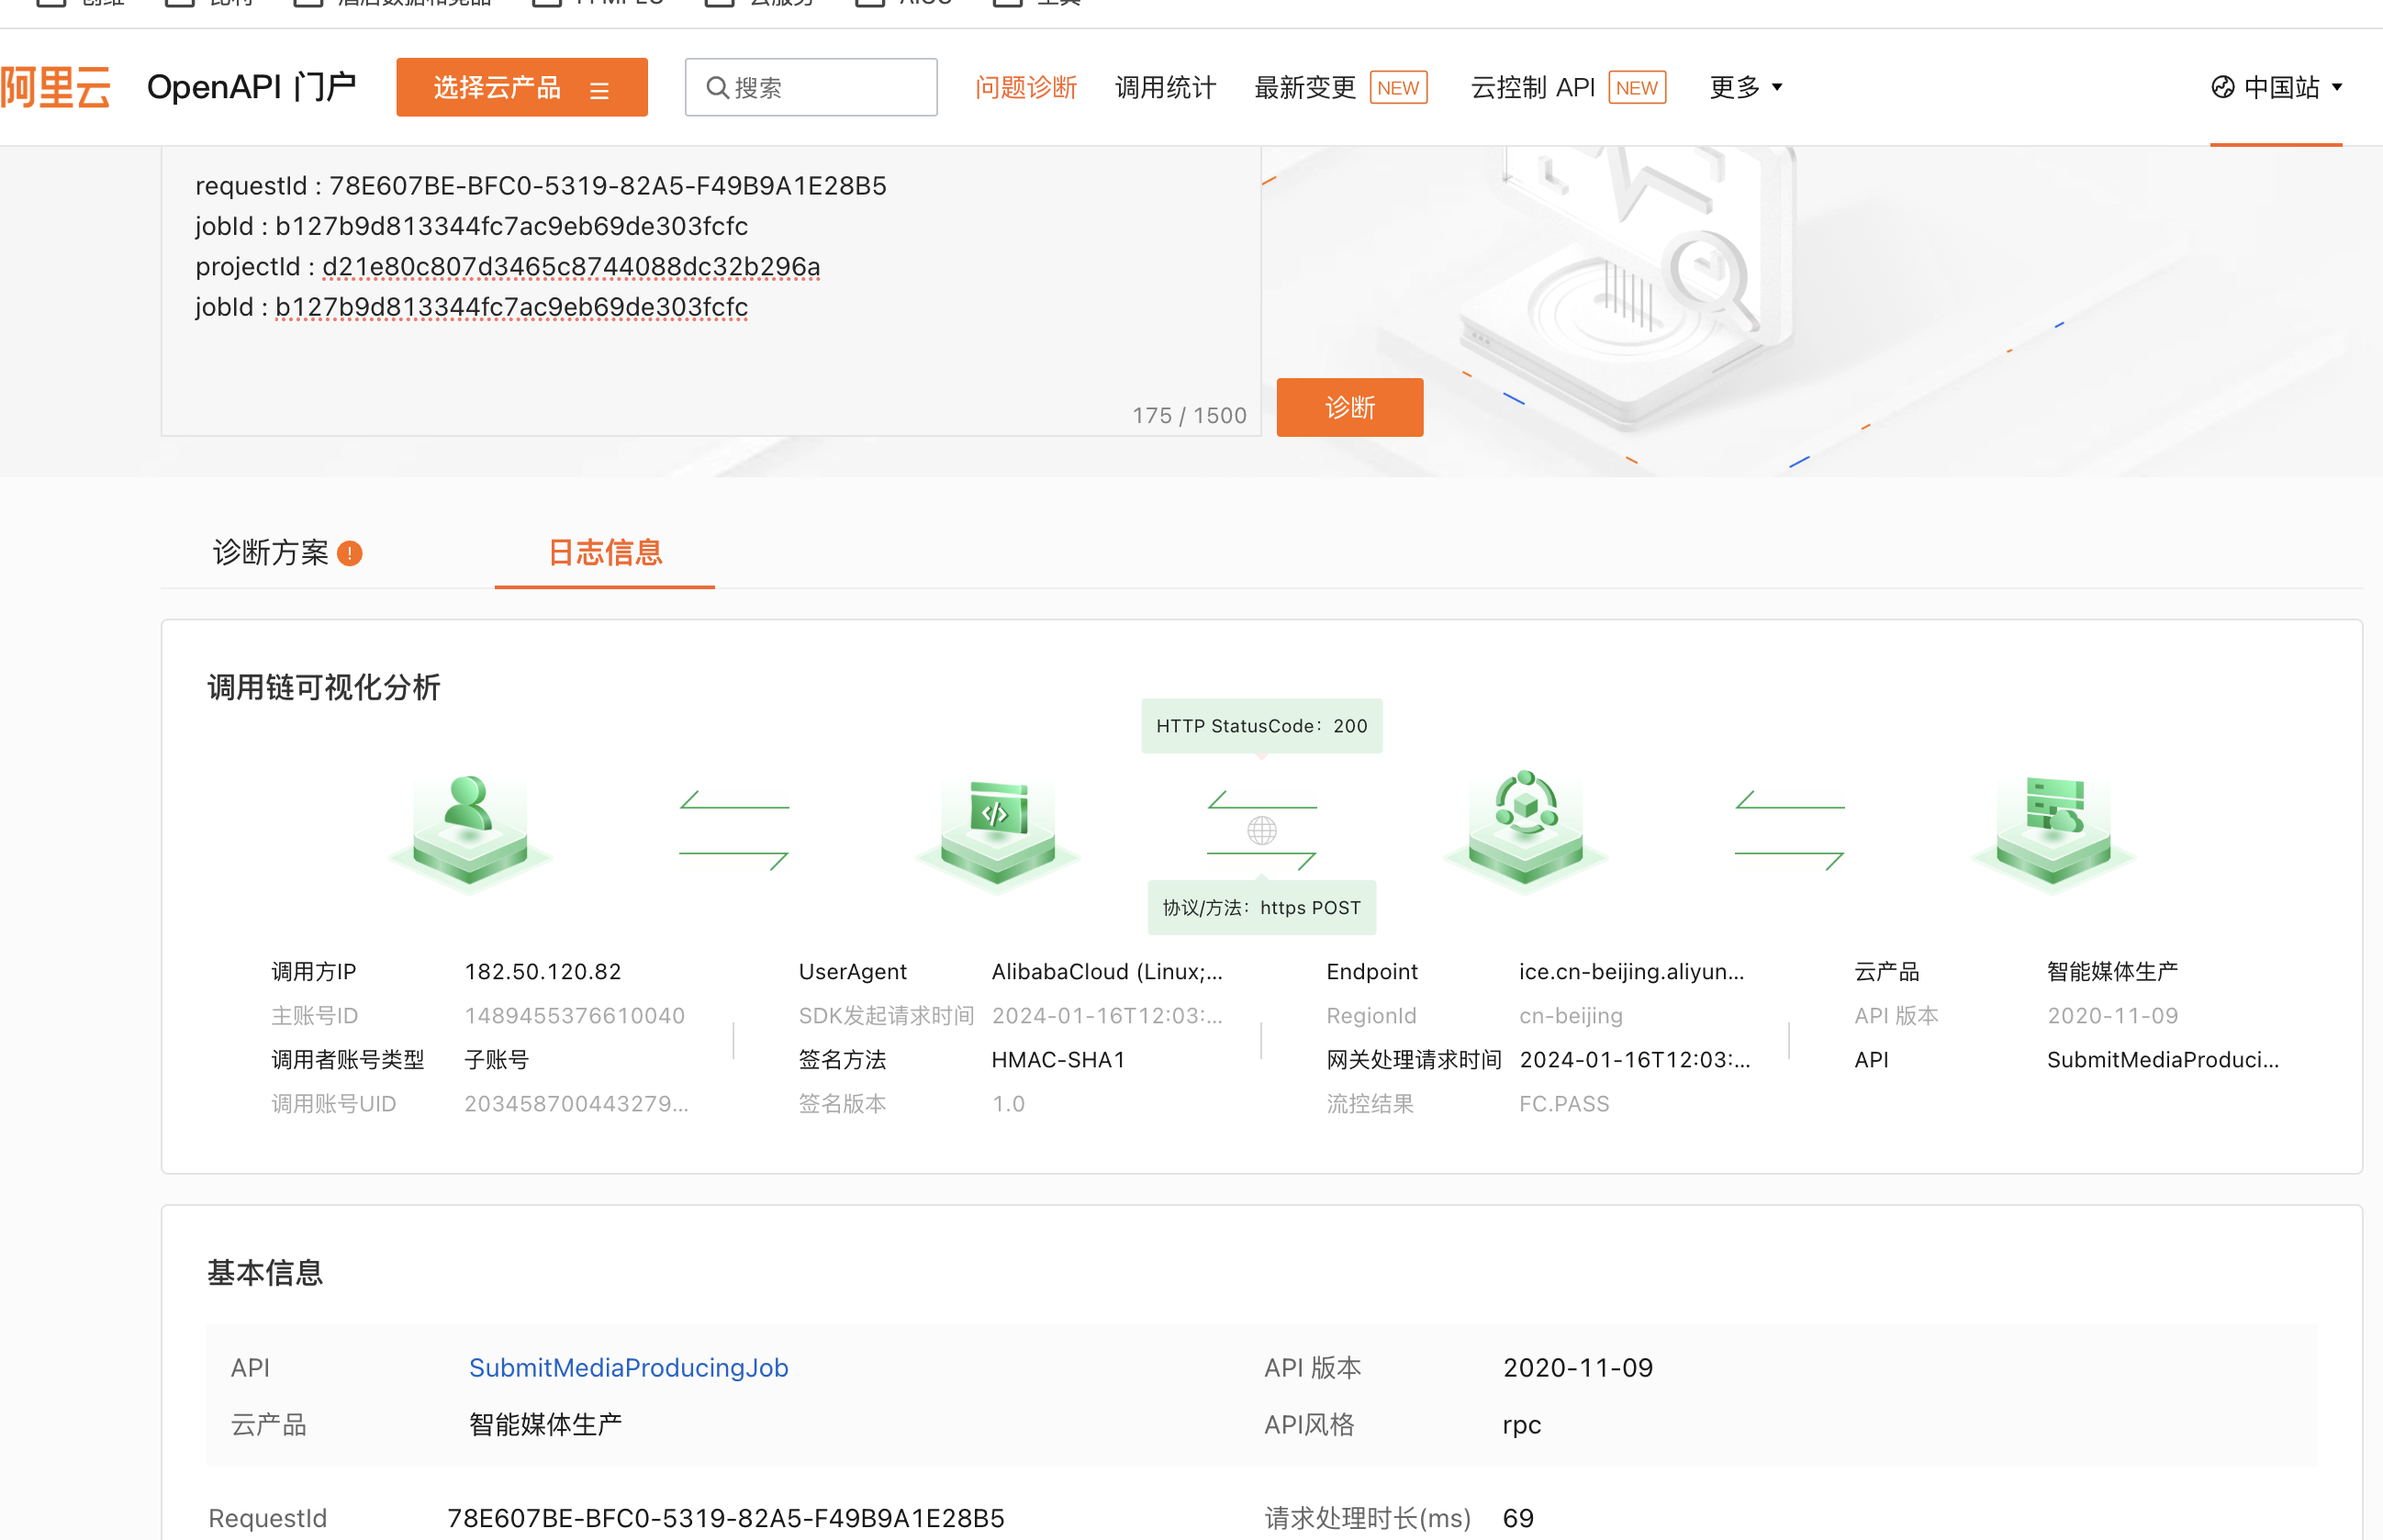The height and width of the screenshot is (1540, 2383).
Task: Open the 问题诊断 nav tab
Action: click(1026, 88)
